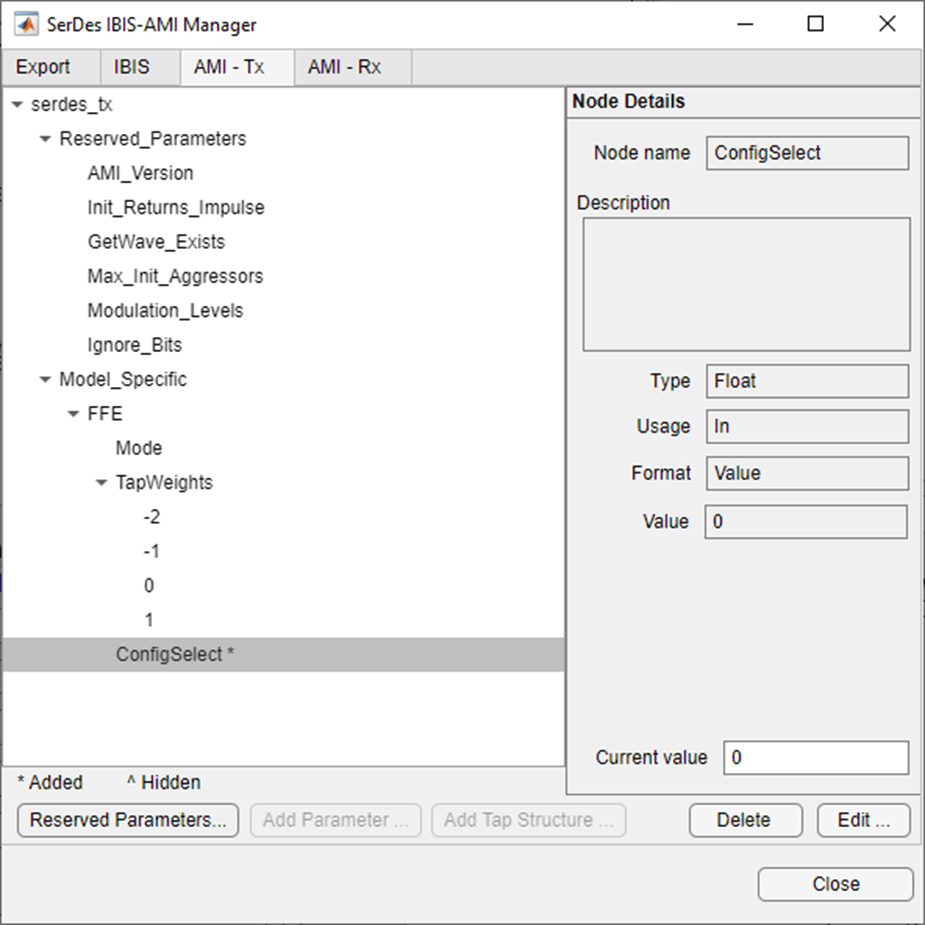Collapse the Reserved_Parameters tree node
Viewport: 925px width, 925px height.
[45, 139]
